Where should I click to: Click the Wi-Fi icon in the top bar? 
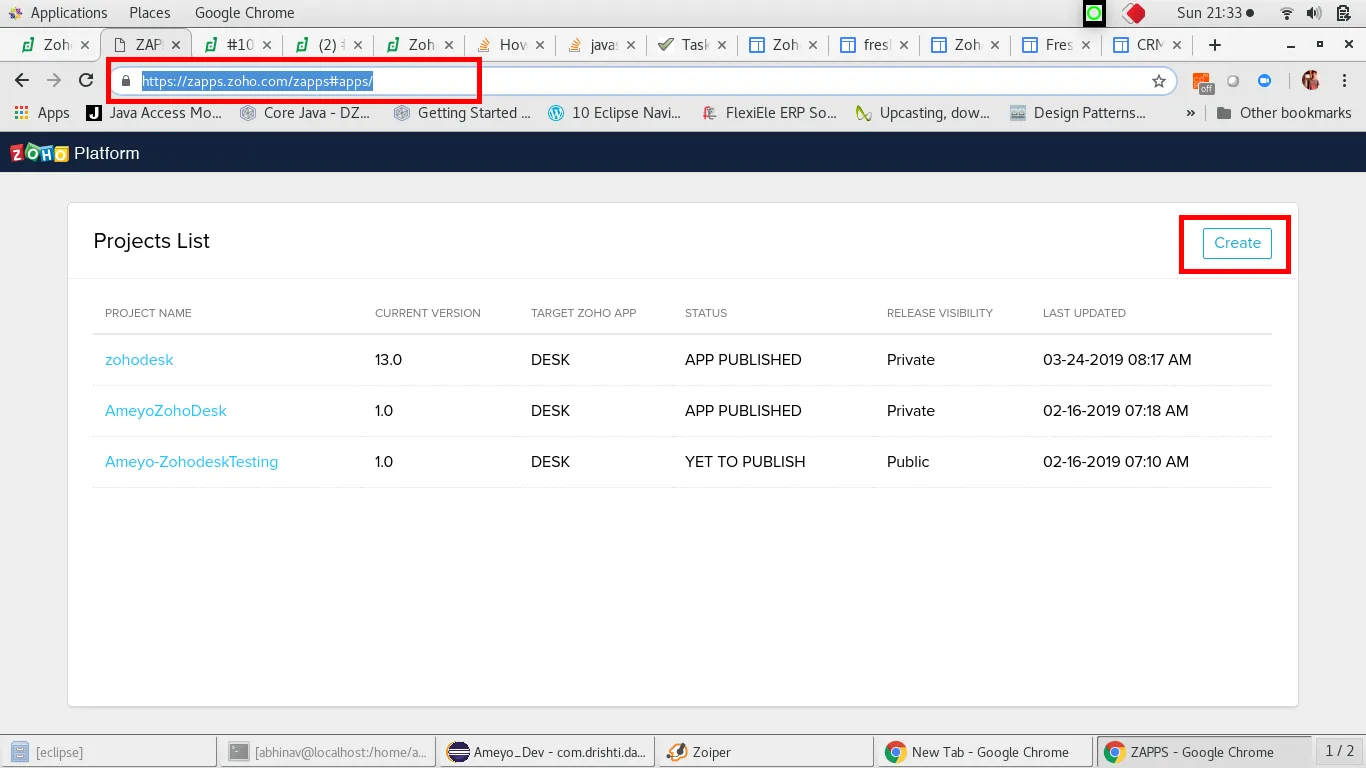(1287, 13)
